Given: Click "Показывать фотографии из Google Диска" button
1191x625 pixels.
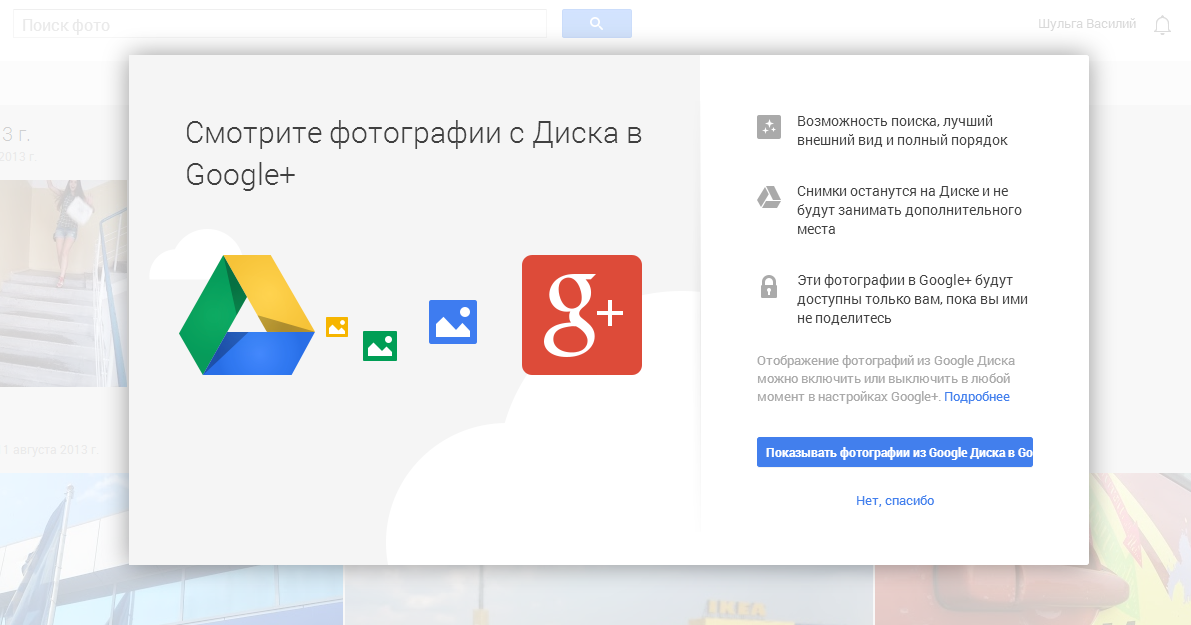Looking at the screenshot, I should click(x=895, y=452).
